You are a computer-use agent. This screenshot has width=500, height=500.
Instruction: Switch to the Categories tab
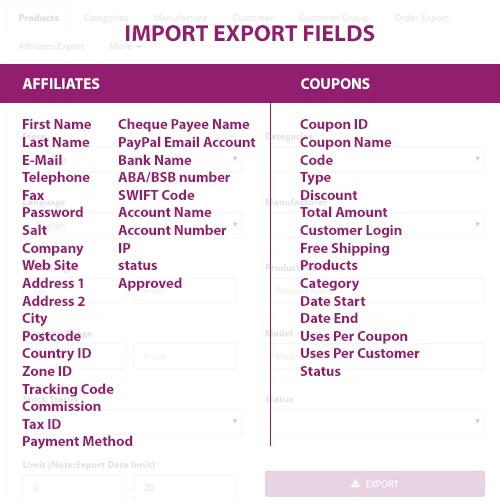coord(106,18)
